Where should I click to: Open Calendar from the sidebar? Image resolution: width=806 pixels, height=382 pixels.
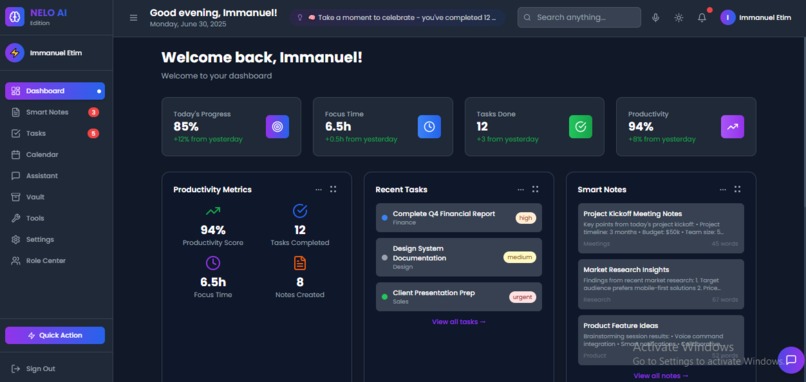pyautogui.click(x=55, y=154)
